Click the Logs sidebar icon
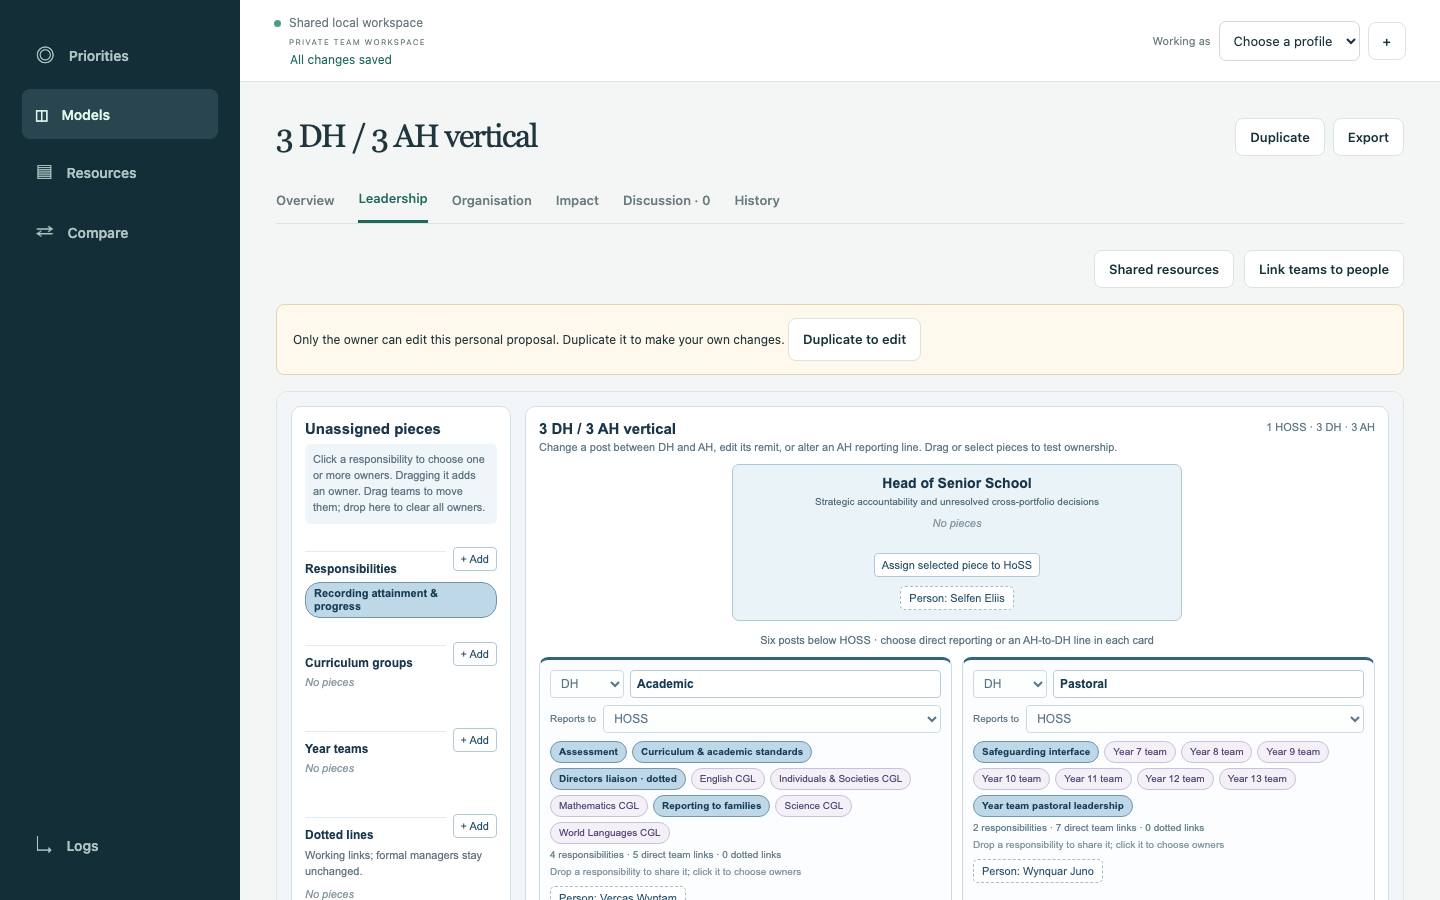Viewport: 1440px width, 900px height. 44,845
